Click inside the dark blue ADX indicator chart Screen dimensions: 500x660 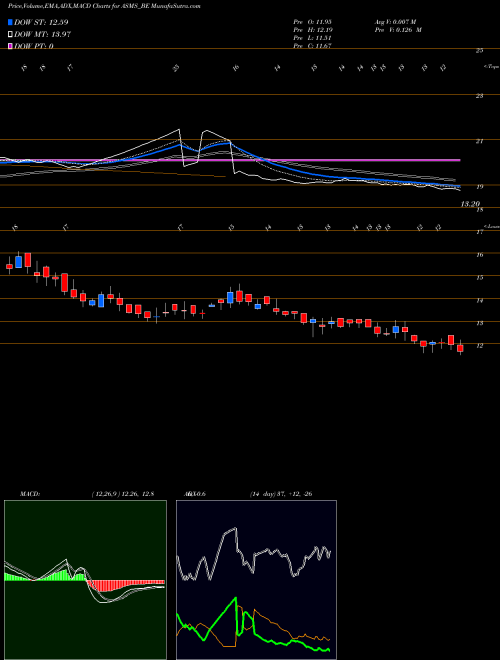(x=256, y=580)
